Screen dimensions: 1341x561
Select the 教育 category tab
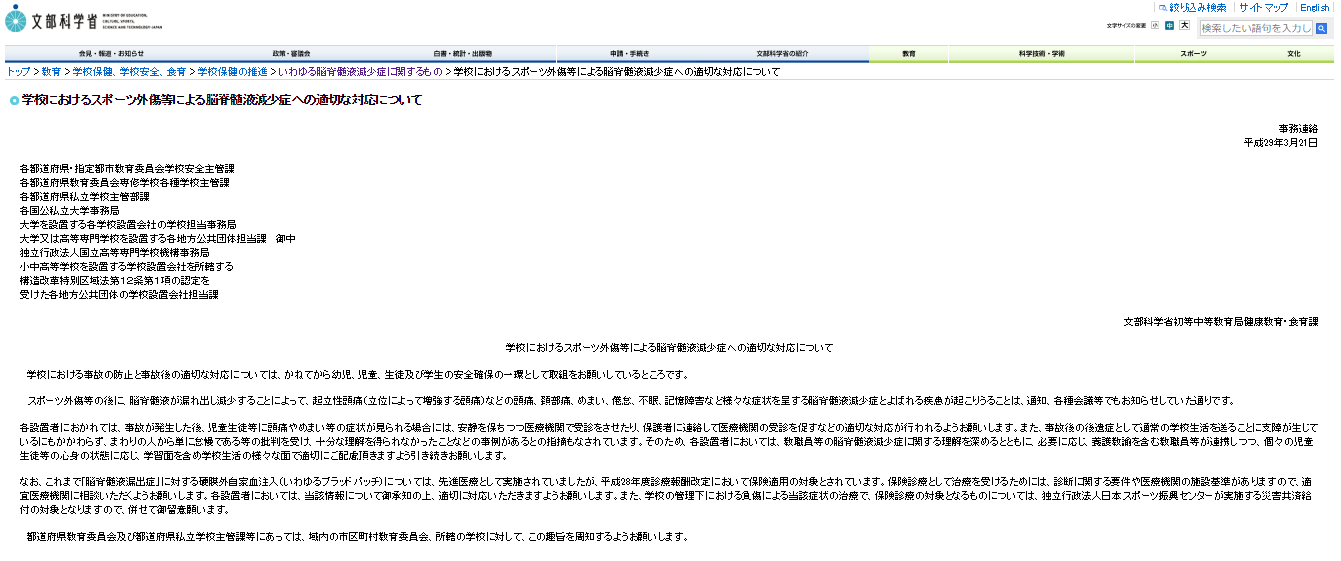pos(909,54)
